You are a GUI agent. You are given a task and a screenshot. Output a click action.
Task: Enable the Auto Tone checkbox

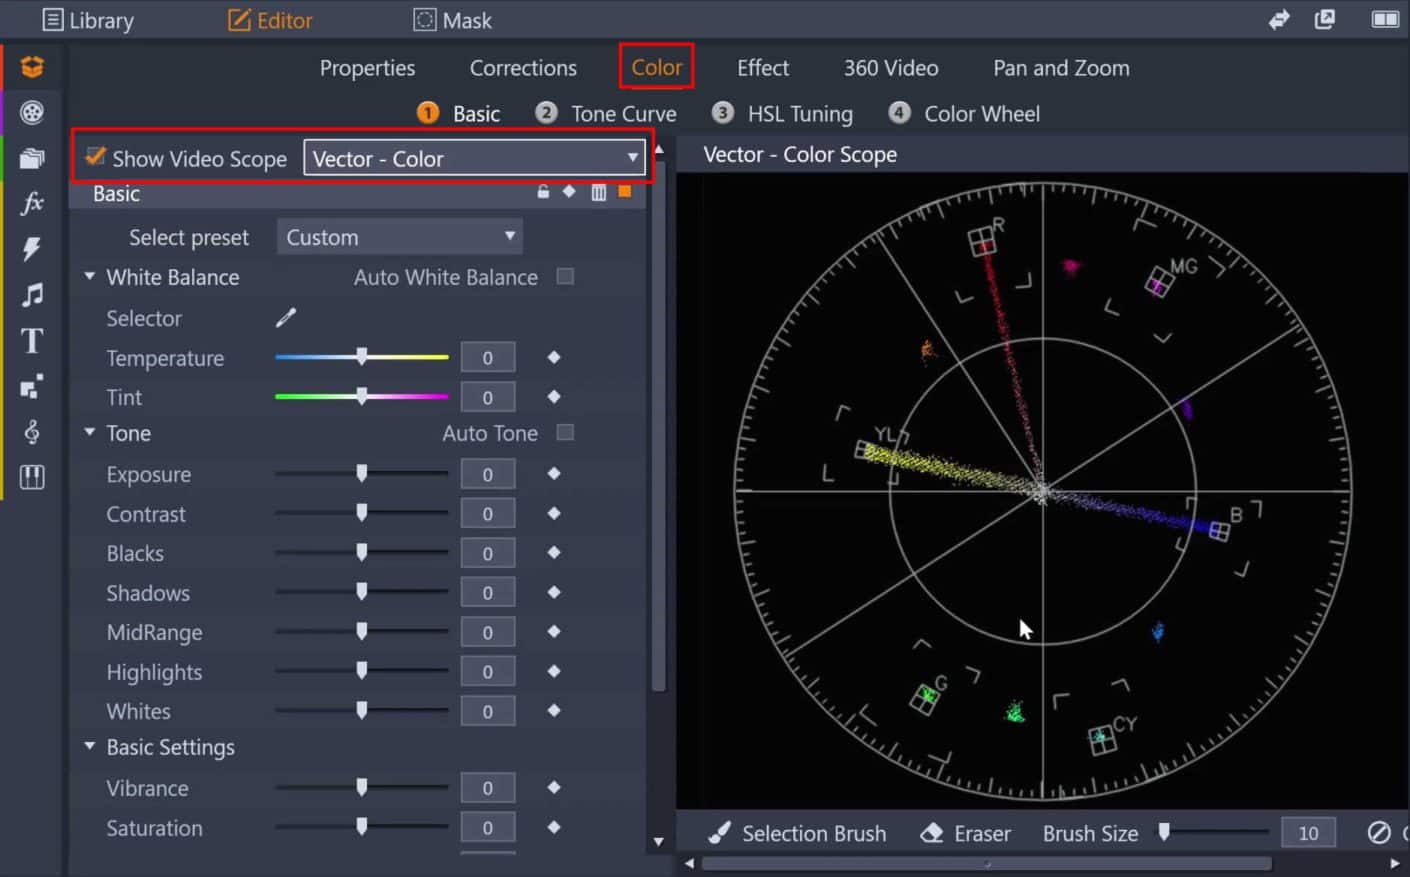565,433
